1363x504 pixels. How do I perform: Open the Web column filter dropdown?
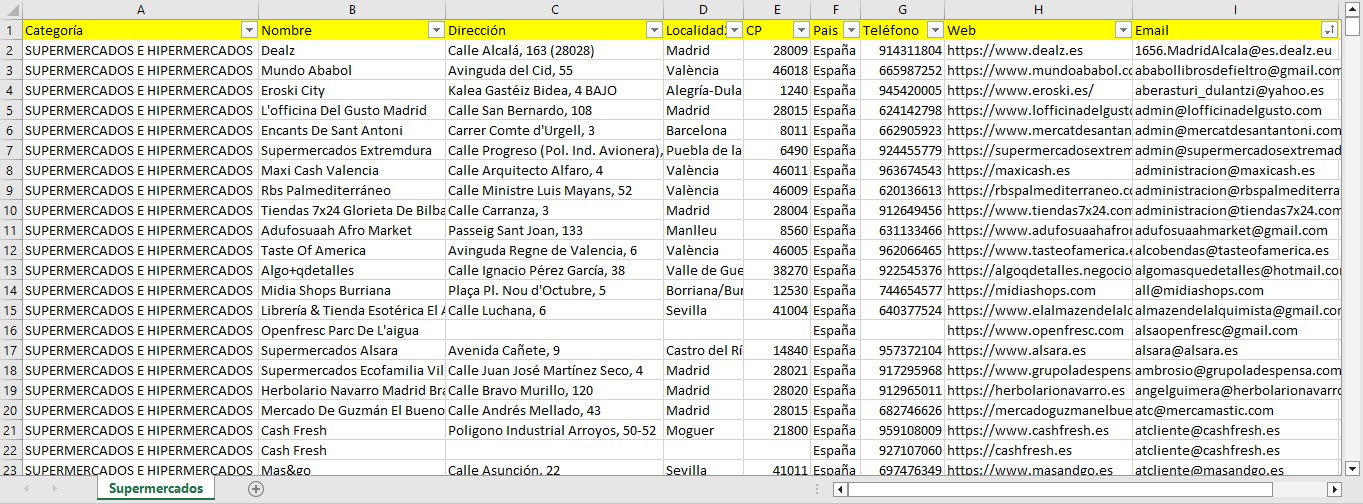[x=1122, y=30]
